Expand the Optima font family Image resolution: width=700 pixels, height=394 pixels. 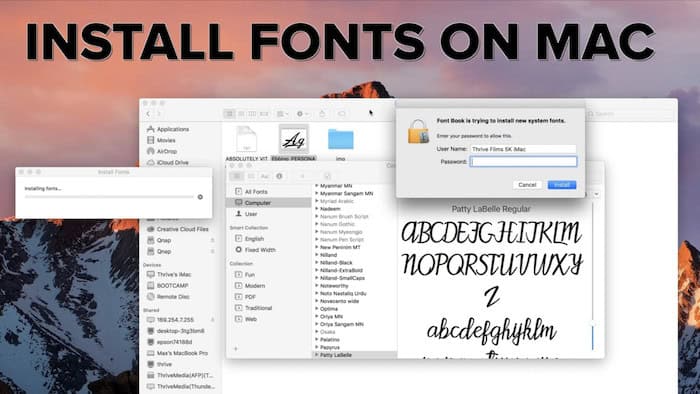[x=317, y=309]
